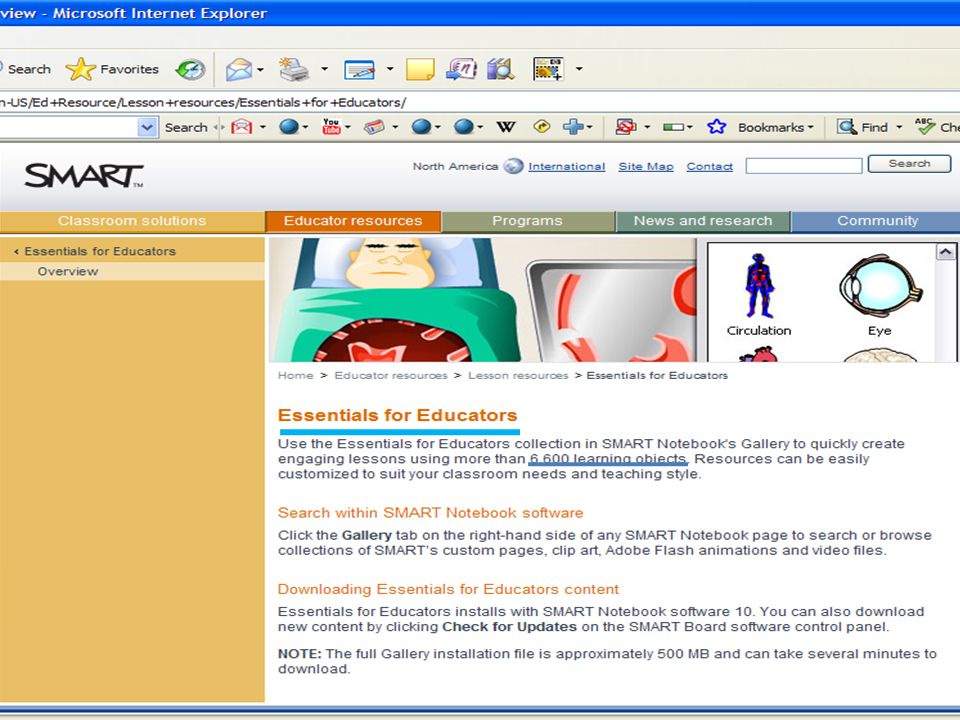The width and height of the screenshot is (960, 720).
Task: Click the site Search button
Action: click(909, 164)
